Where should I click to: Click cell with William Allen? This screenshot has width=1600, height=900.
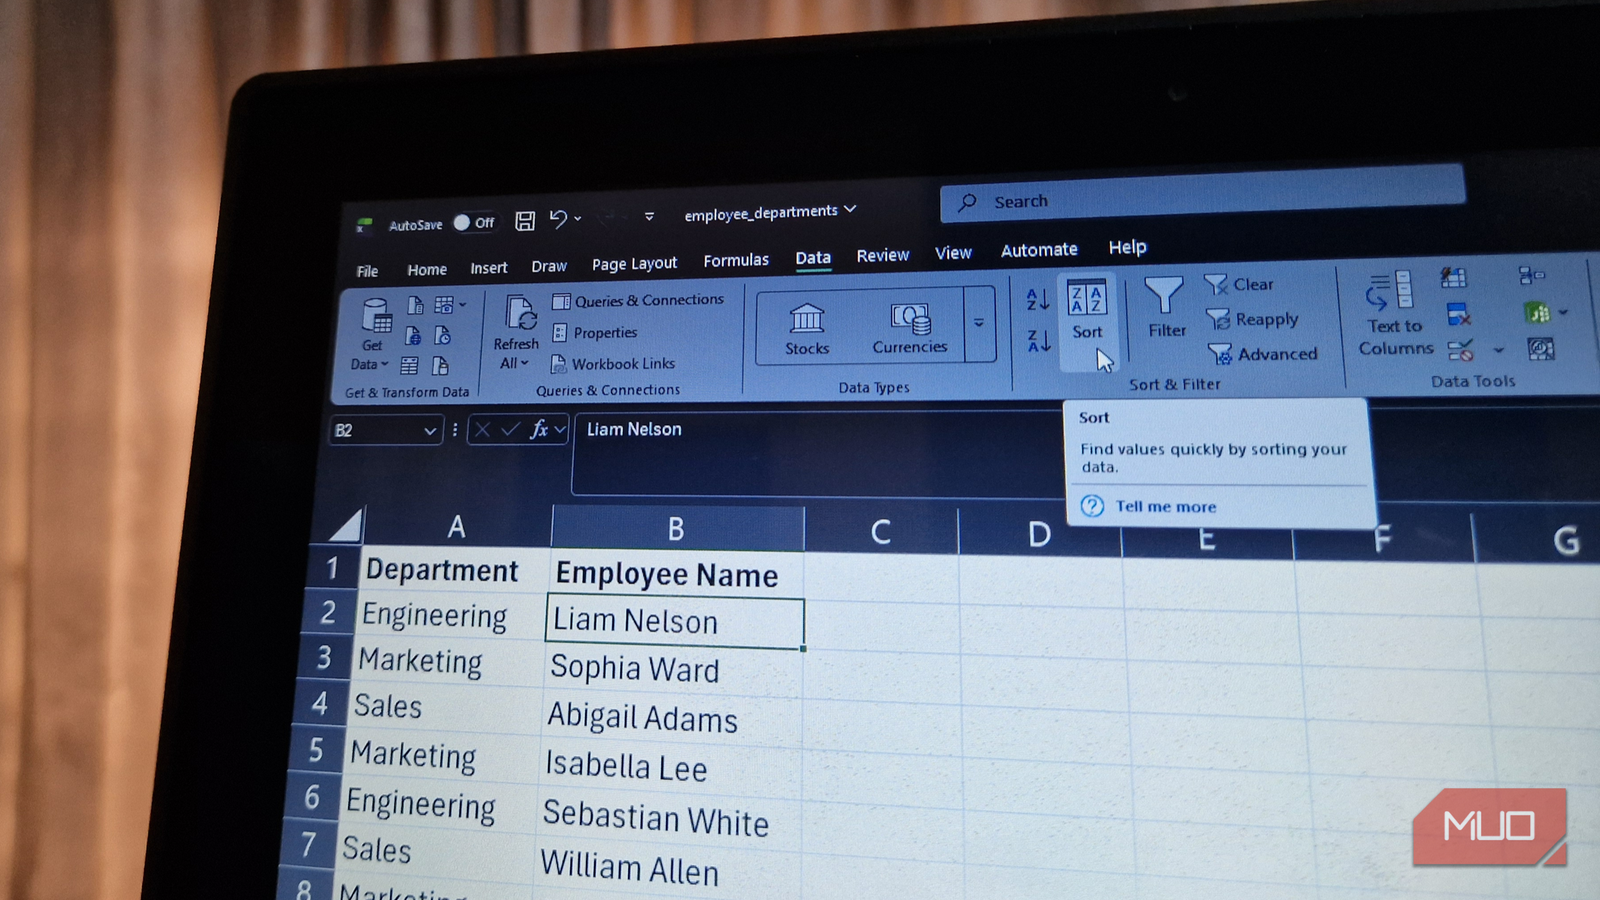[666, 867]
